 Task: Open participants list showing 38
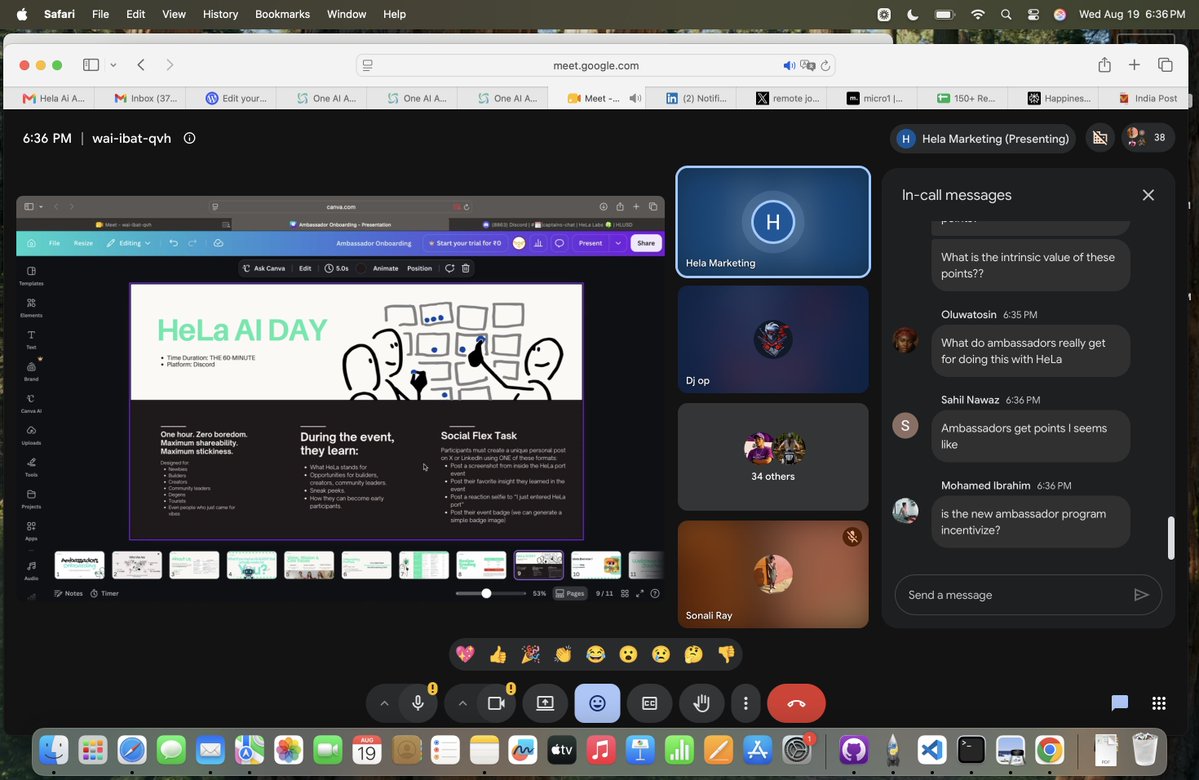pos(1148,138)
